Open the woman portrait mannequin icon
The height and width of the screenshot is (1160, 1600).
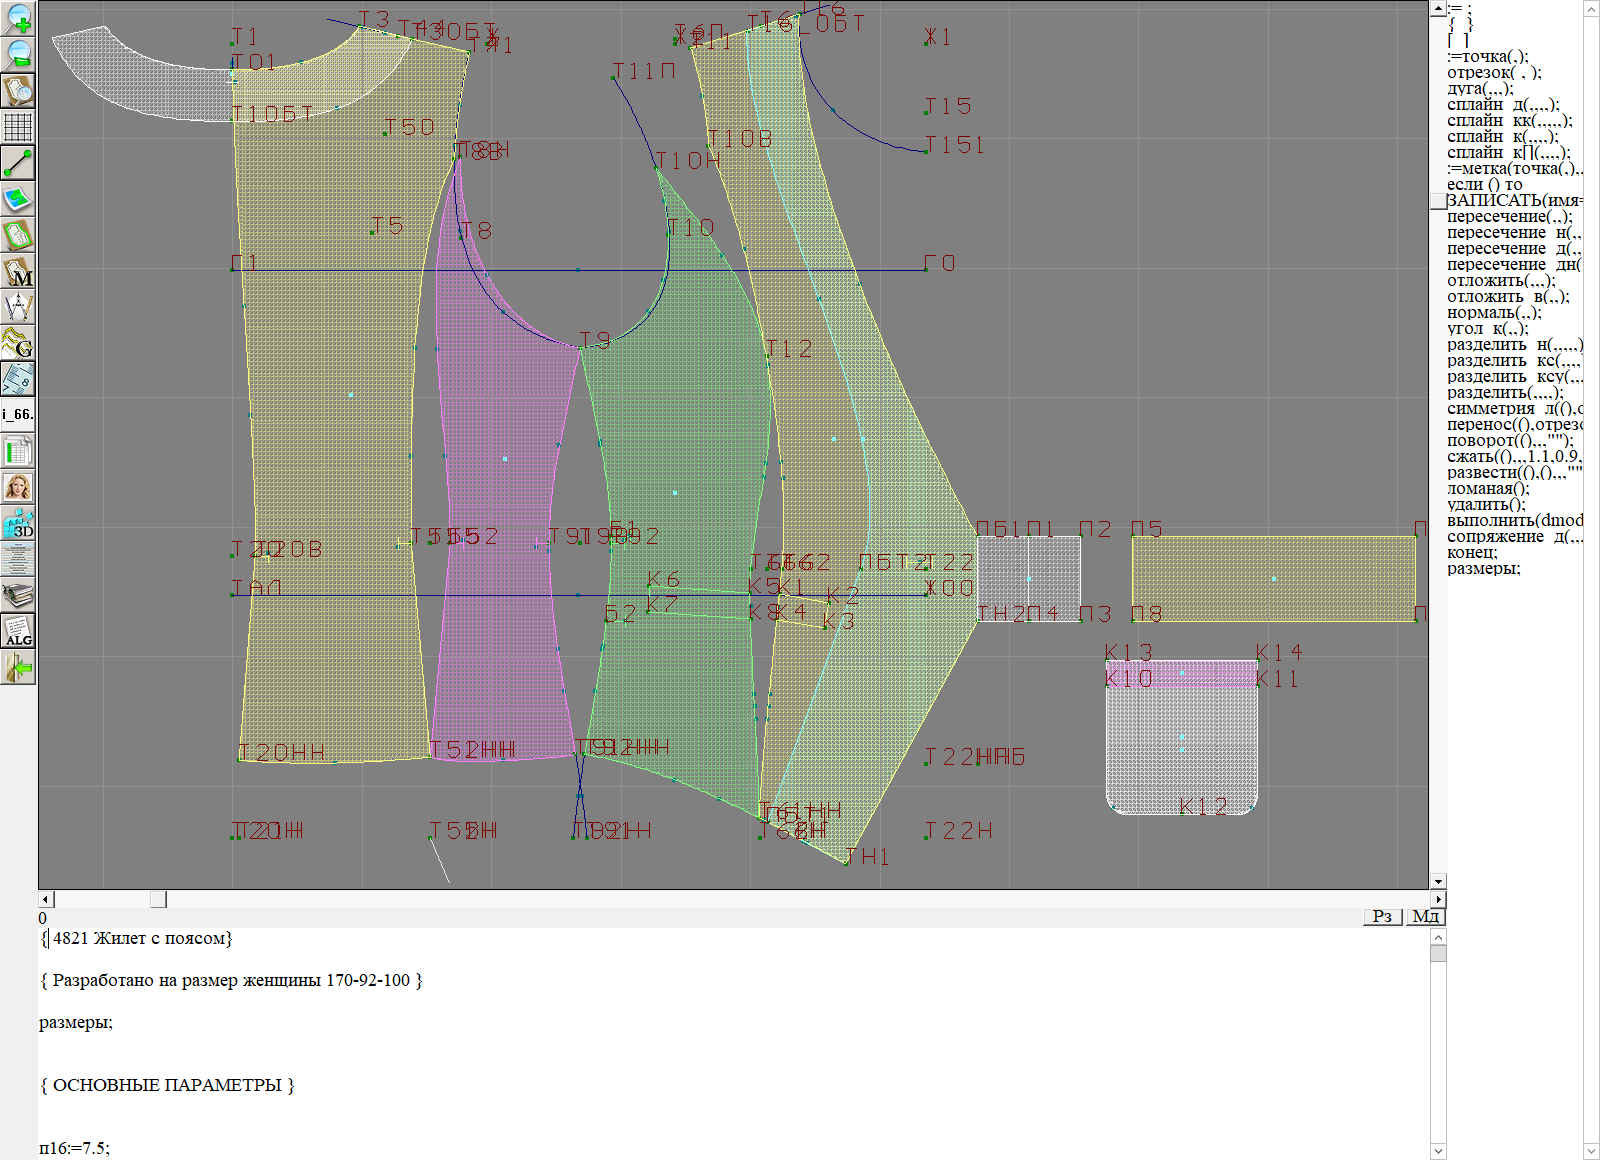[18, 487]
